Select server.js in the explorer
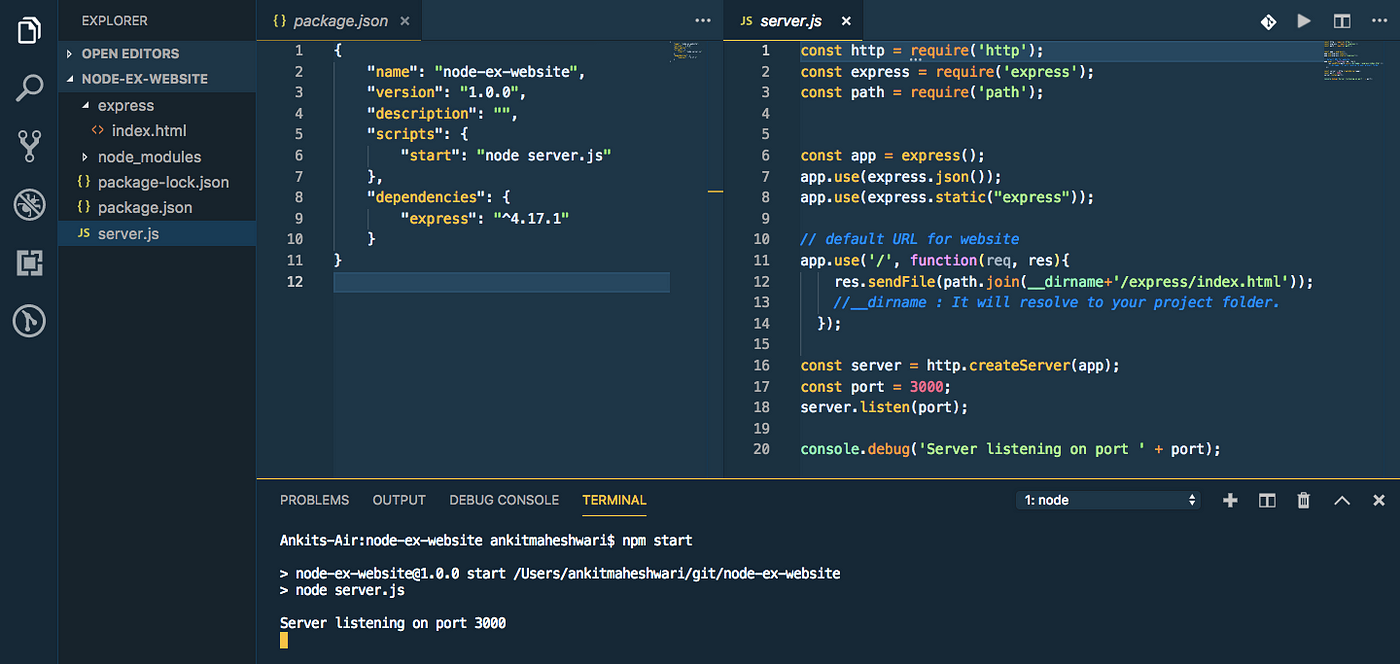 [x=128, y=233]
